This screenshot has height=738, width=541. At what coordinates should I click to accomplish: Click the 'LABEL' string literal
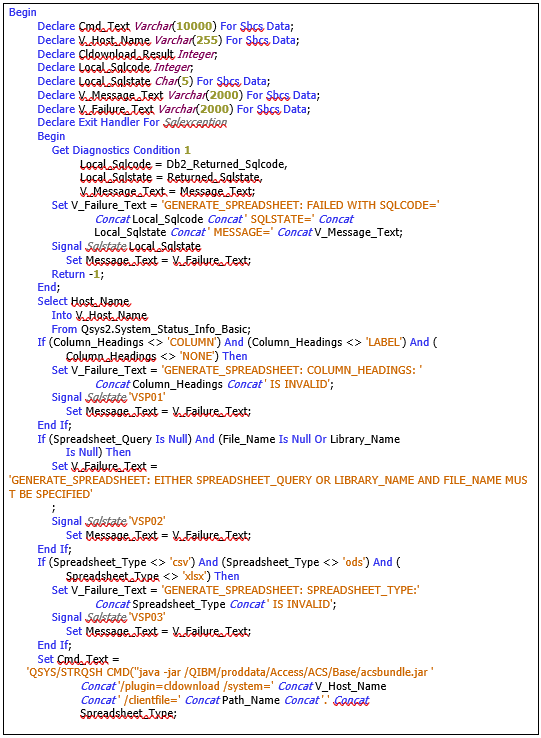tap(385, 342)
